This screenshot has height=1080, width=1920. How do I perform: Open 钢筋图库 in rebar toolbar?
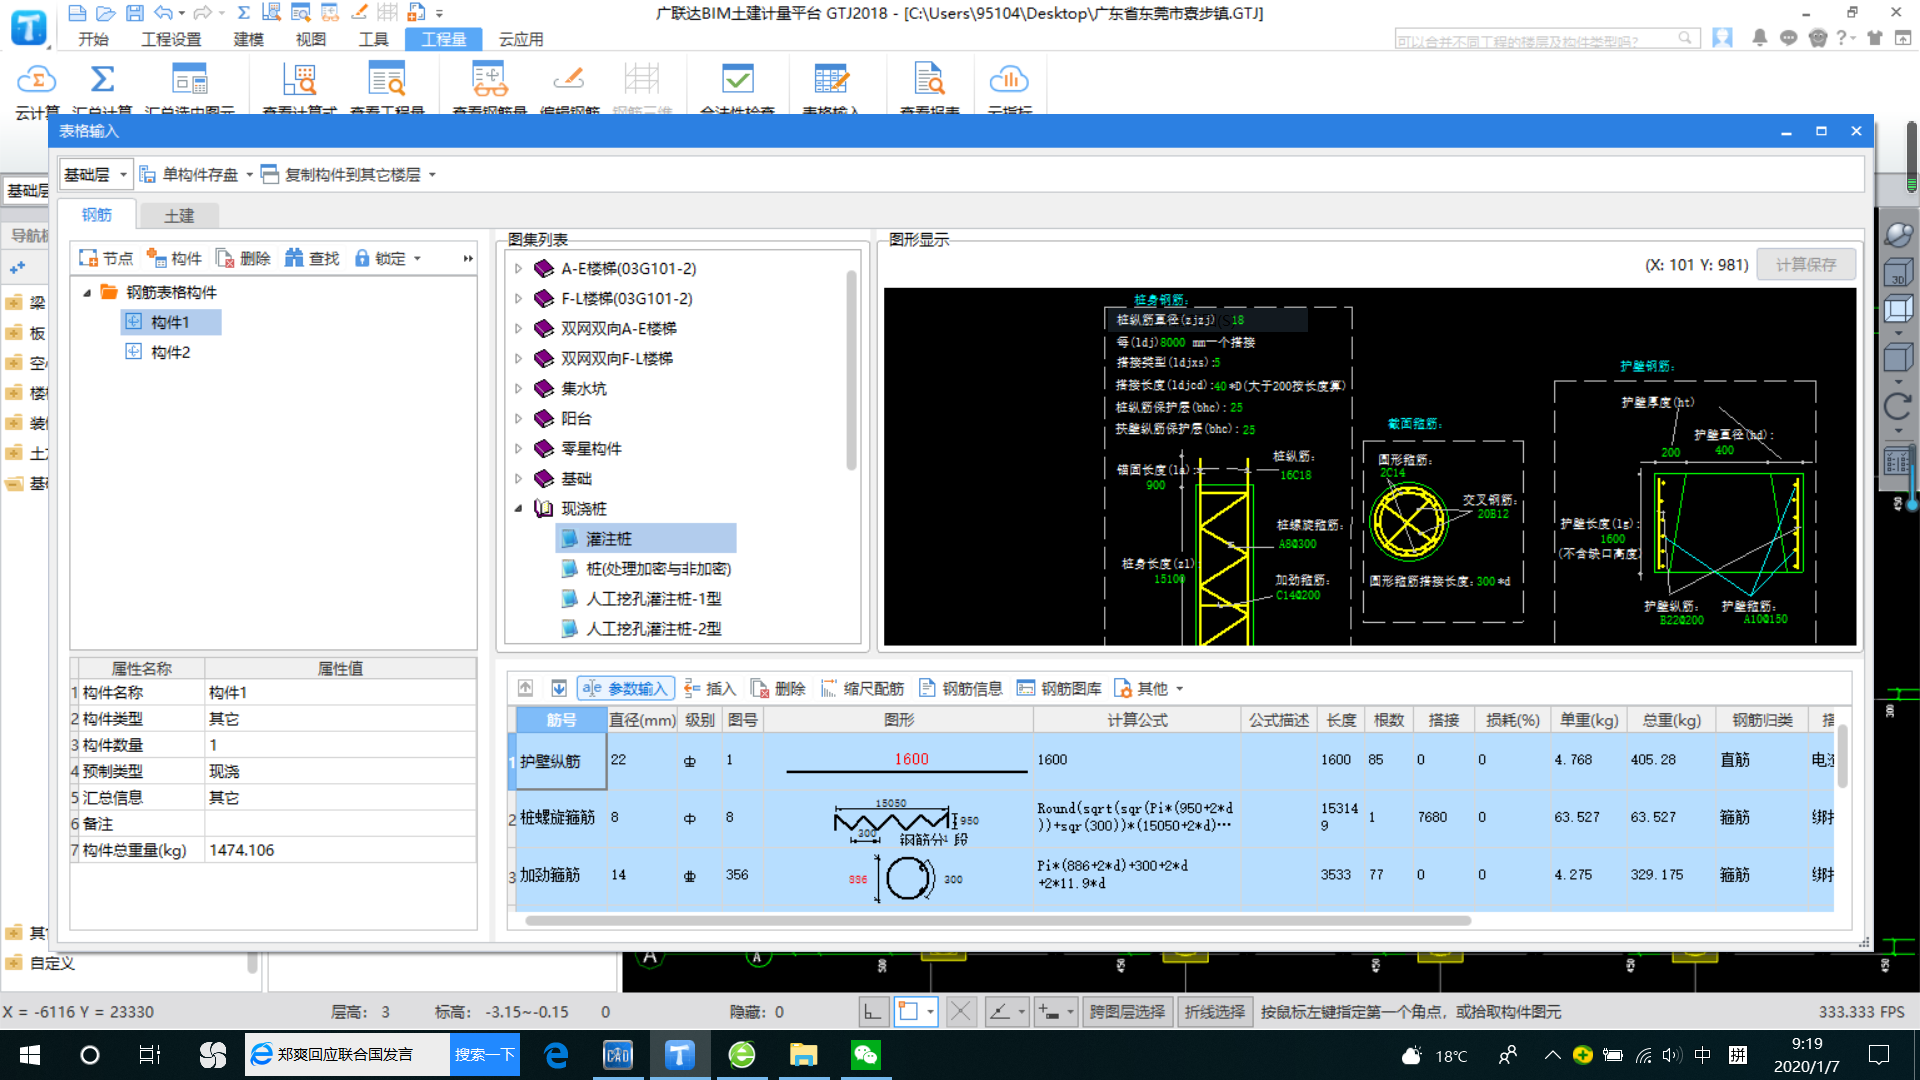(x=1060, y=689)
